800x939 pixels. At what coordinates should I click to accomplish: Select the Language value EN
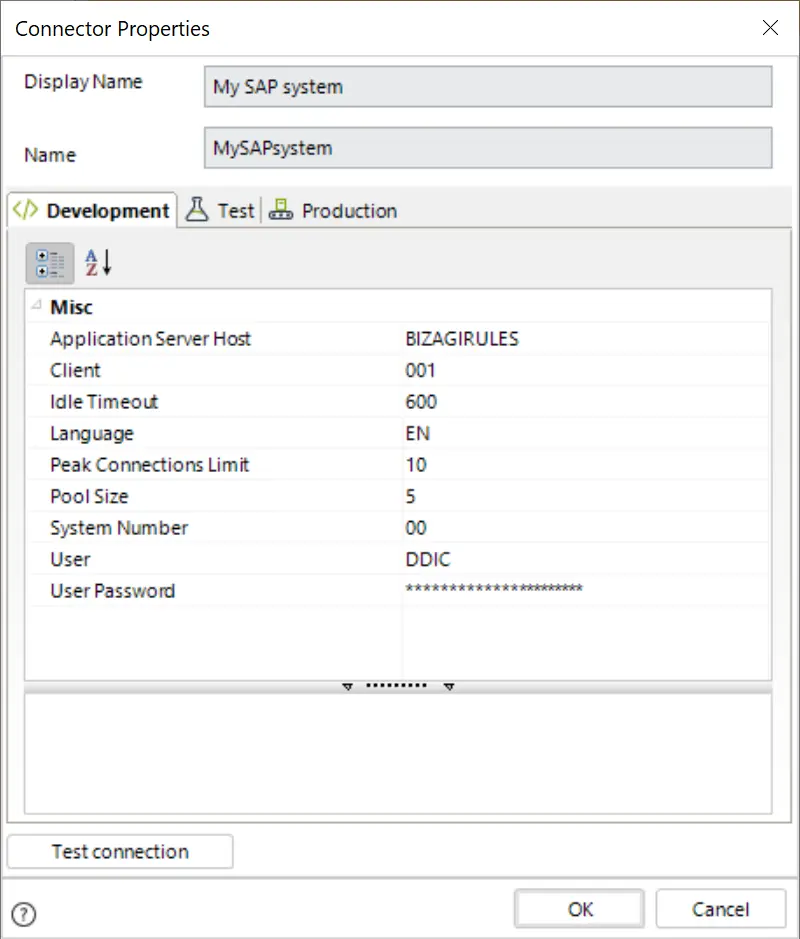pyautogui.click(x=418, y=434)
